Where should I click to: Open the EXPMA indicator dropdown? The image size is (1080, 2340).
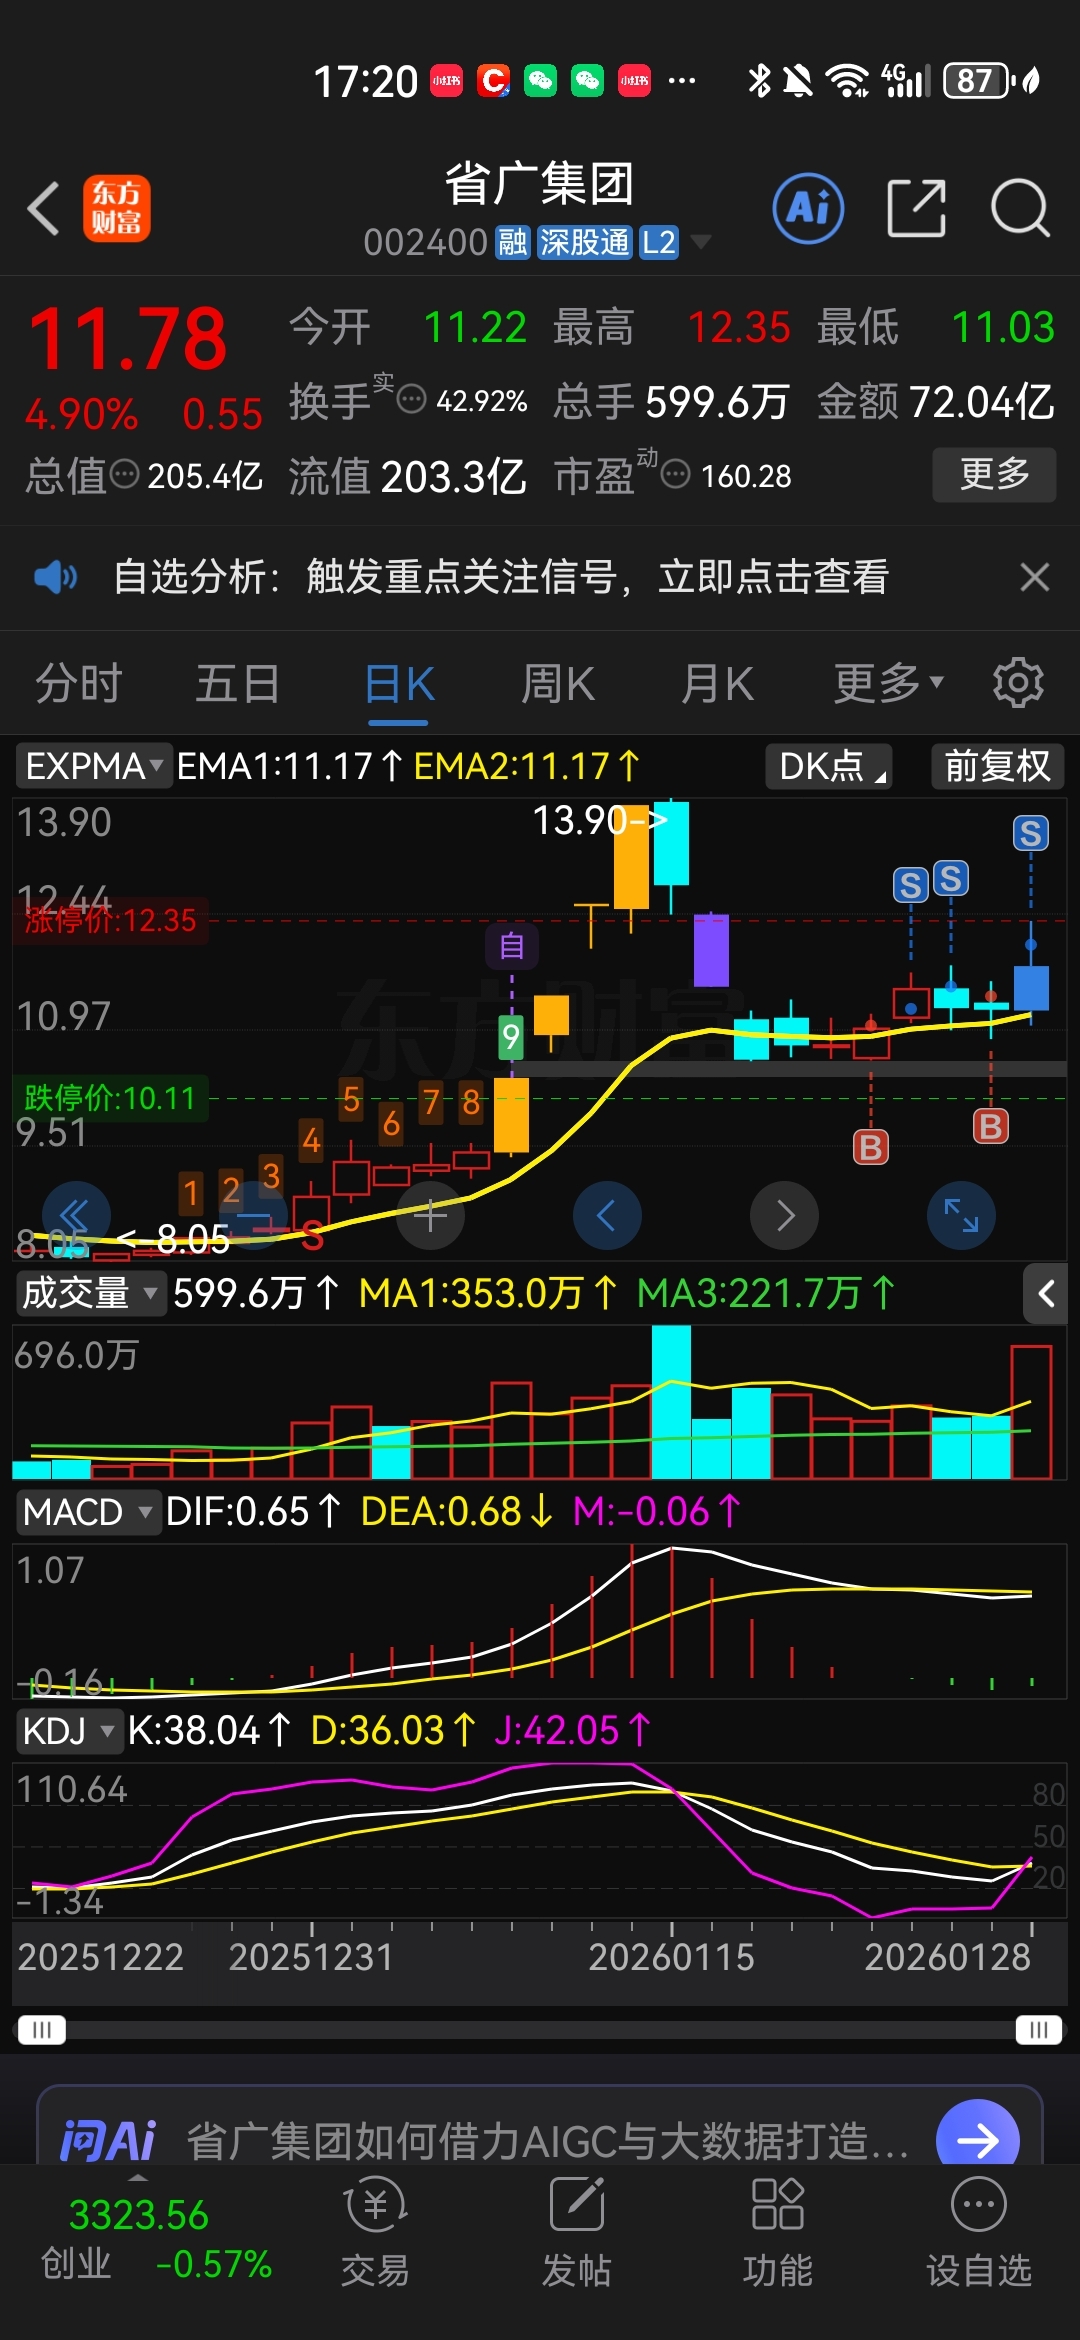(x=94, y=766)
